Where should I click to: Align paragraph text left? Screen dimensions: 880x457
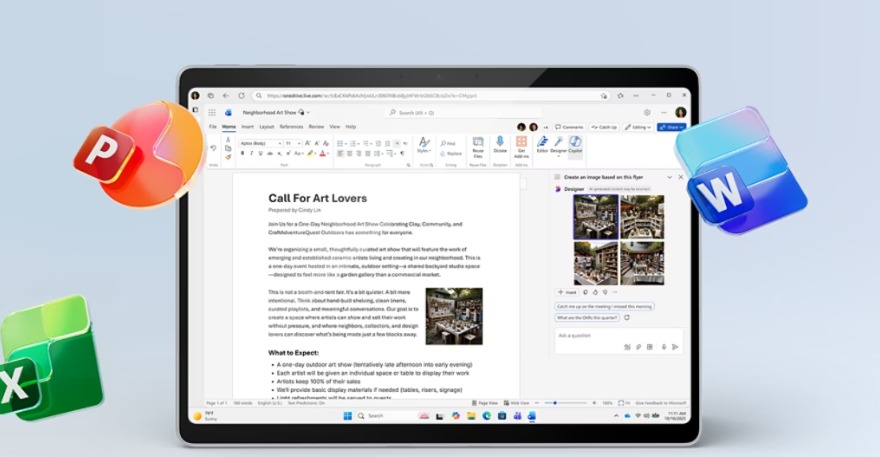coord(340,153)
